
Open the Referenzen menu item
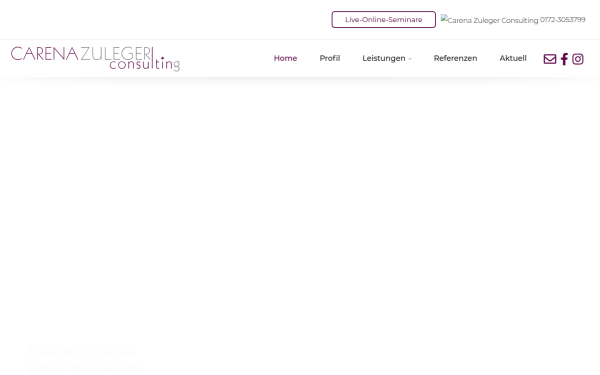tap(455, 58)
